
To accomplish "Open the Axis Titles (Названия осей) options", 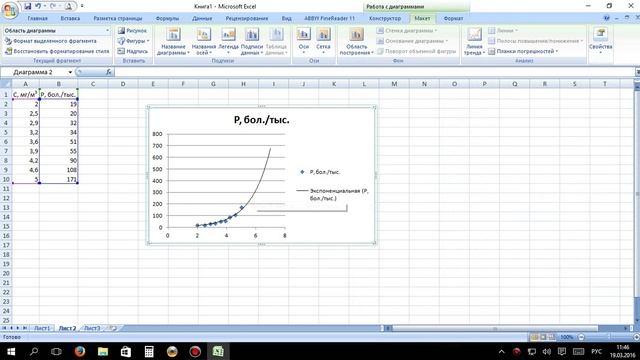I will [x=203, y=42].
